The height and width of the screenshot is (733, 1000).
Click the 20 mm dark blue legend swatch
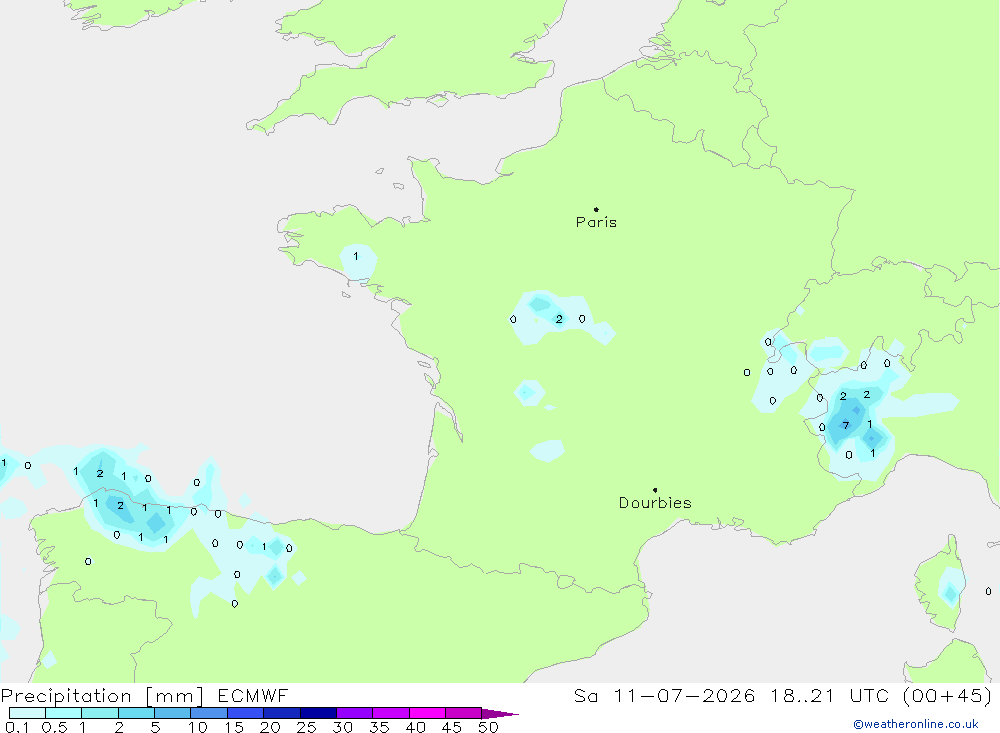[281, 713]
